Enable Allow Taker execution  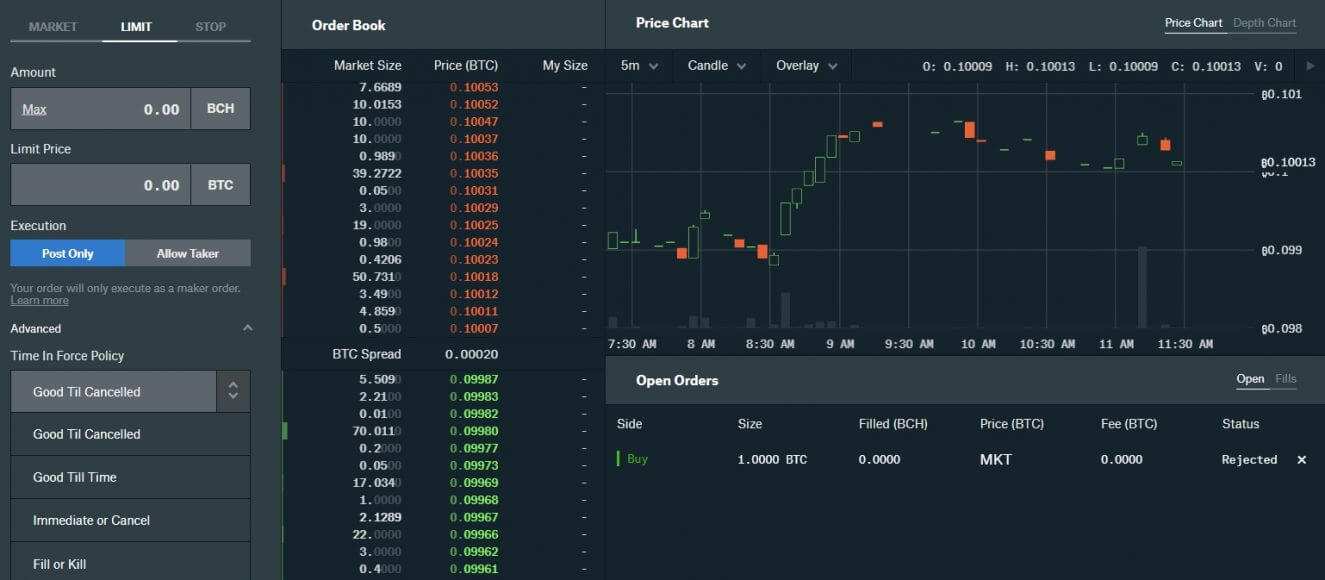[x=188, y=253]
